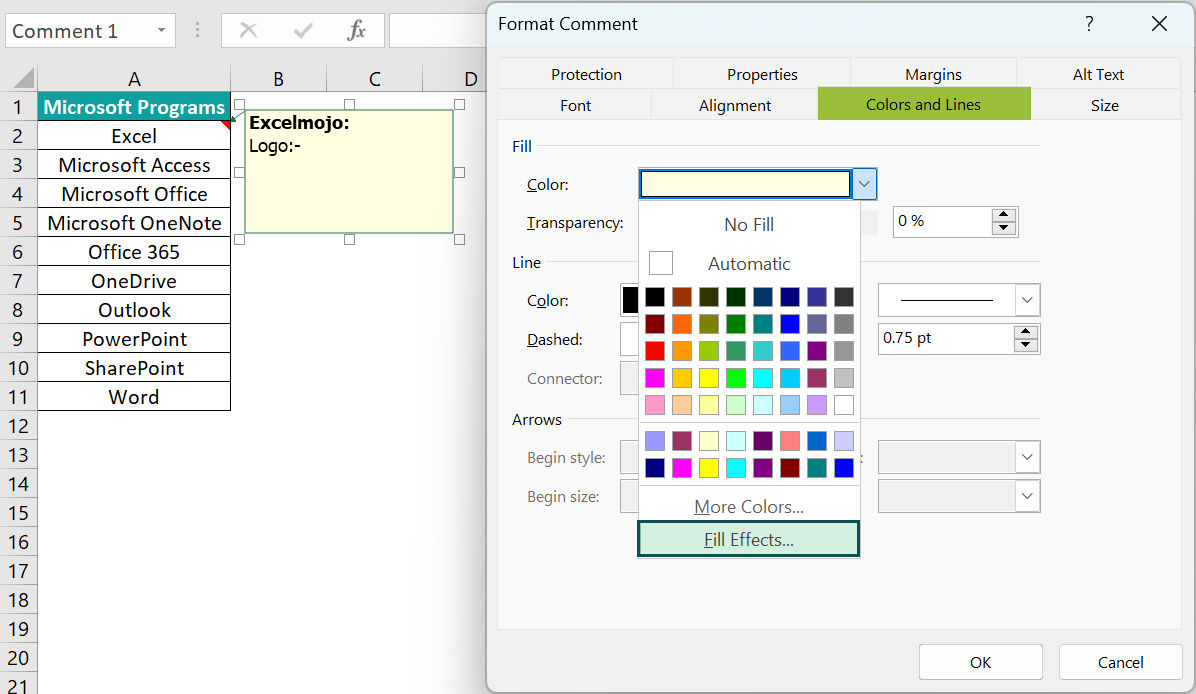Screen dimensions: 1196x694
Task: Select the Office 365 cell
Action: coord(134,252)
